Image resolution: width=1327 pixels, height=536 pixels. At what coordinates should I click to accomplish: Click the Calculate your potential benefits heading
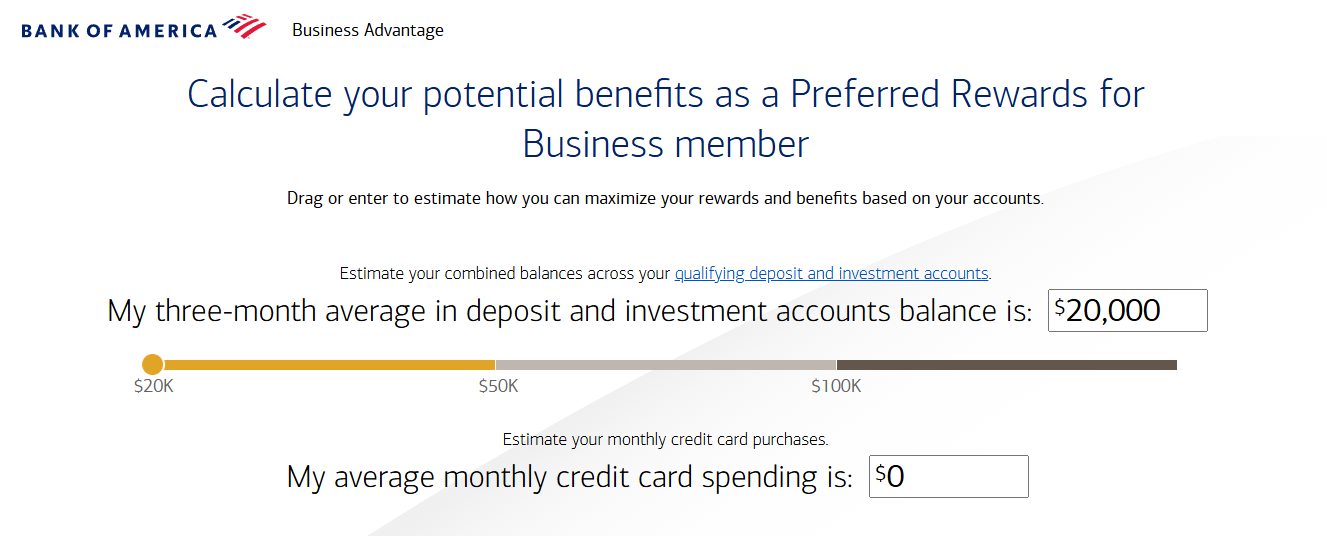[665, 119]
